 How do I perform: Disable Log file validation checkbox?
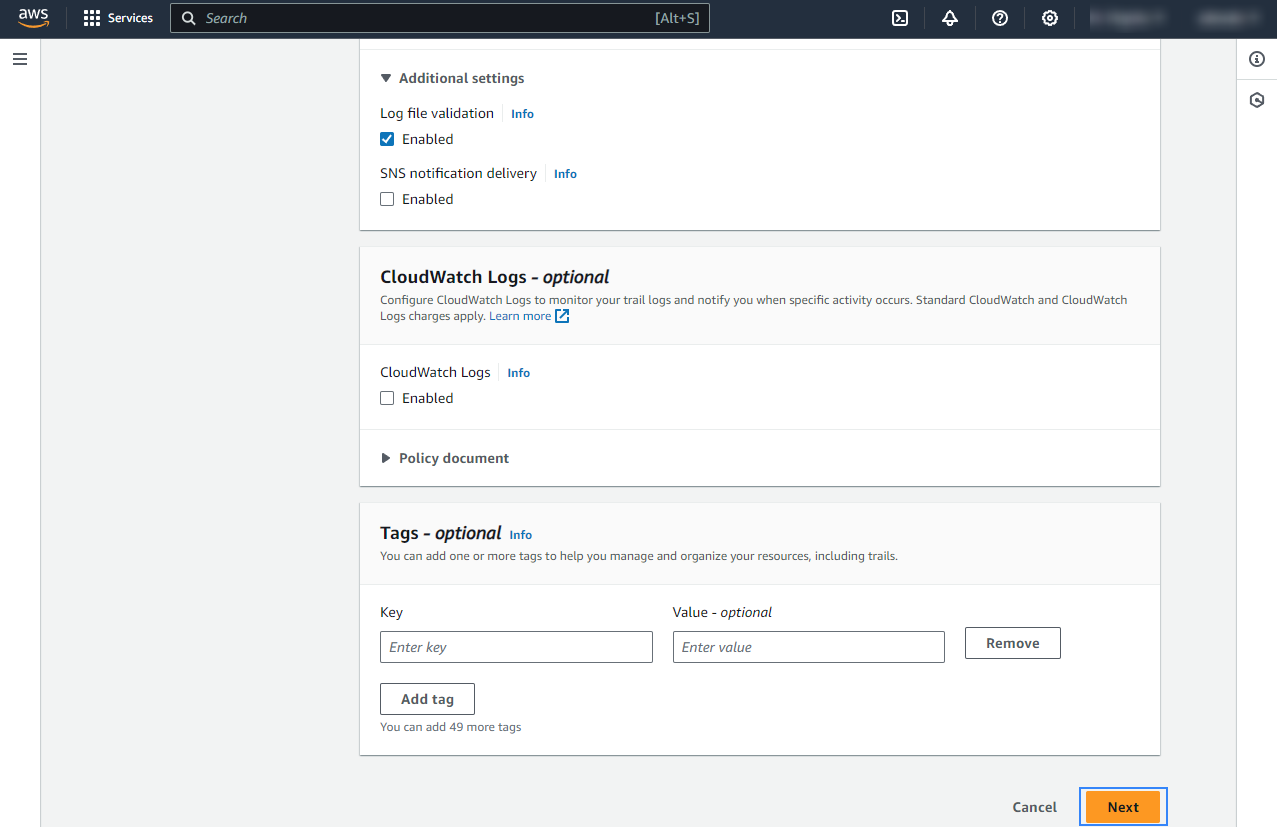coord(387,139)
